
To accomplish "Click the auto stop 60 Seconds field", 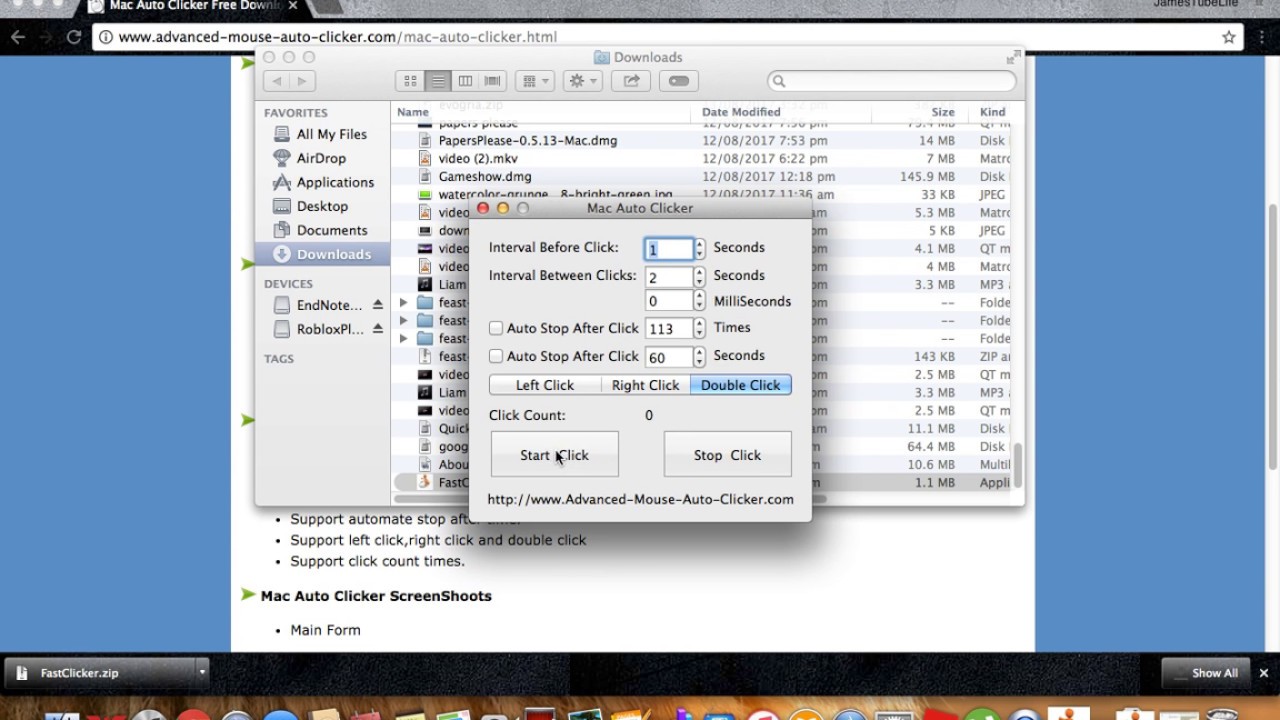I will 669,356.
